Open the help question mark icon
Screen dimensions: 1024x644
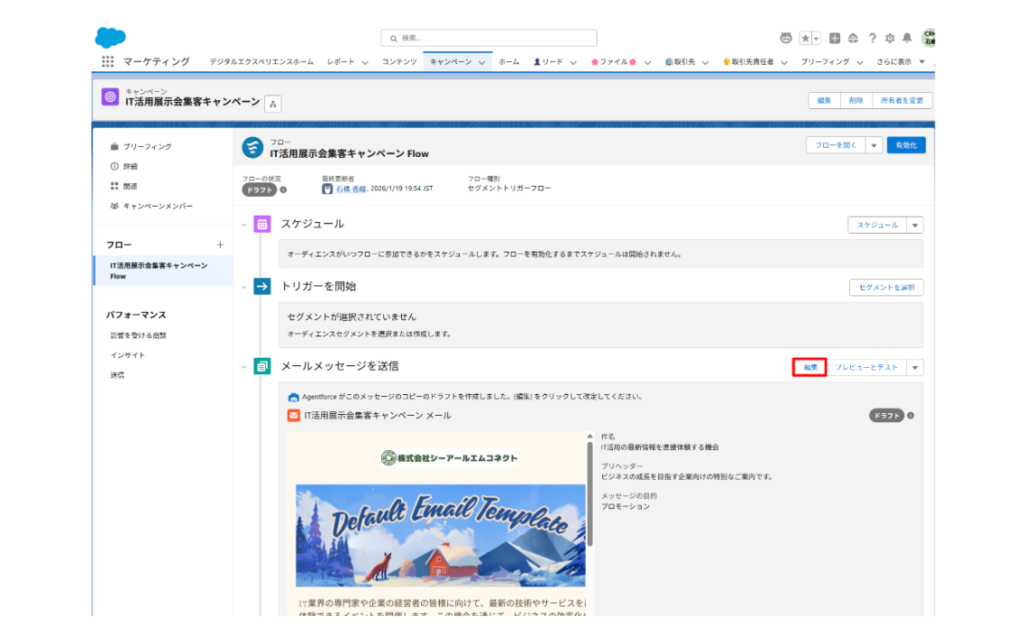coord(872,38)
